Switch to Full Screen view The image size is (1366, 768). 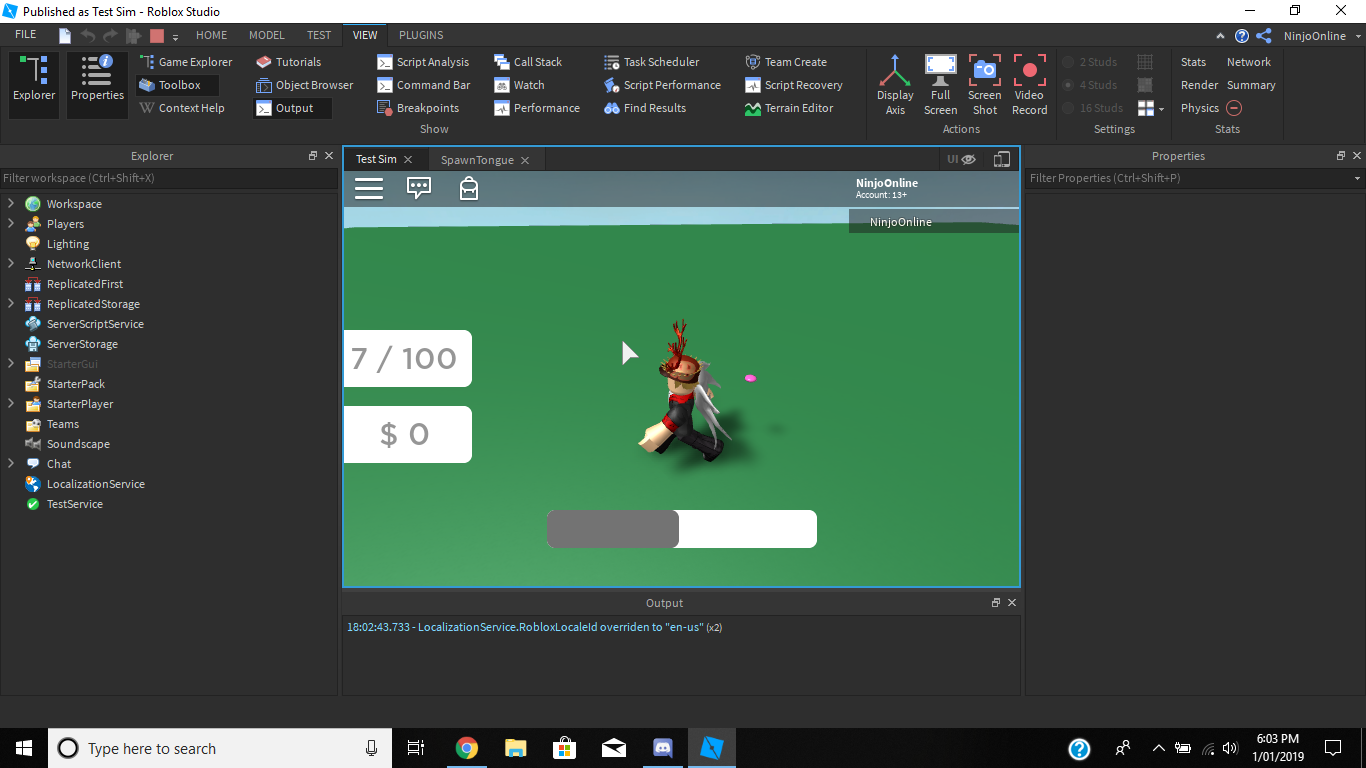(940, 85)
